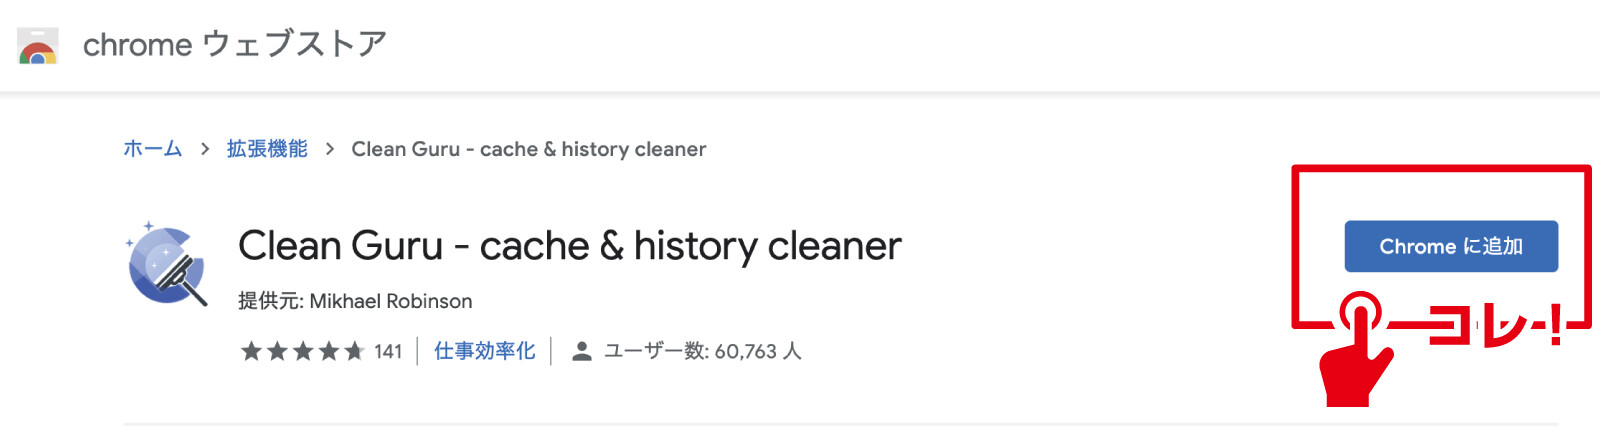Open the 拡張機能 breadcrumb link
This screenshot has height=447, width=1600.
267,149
